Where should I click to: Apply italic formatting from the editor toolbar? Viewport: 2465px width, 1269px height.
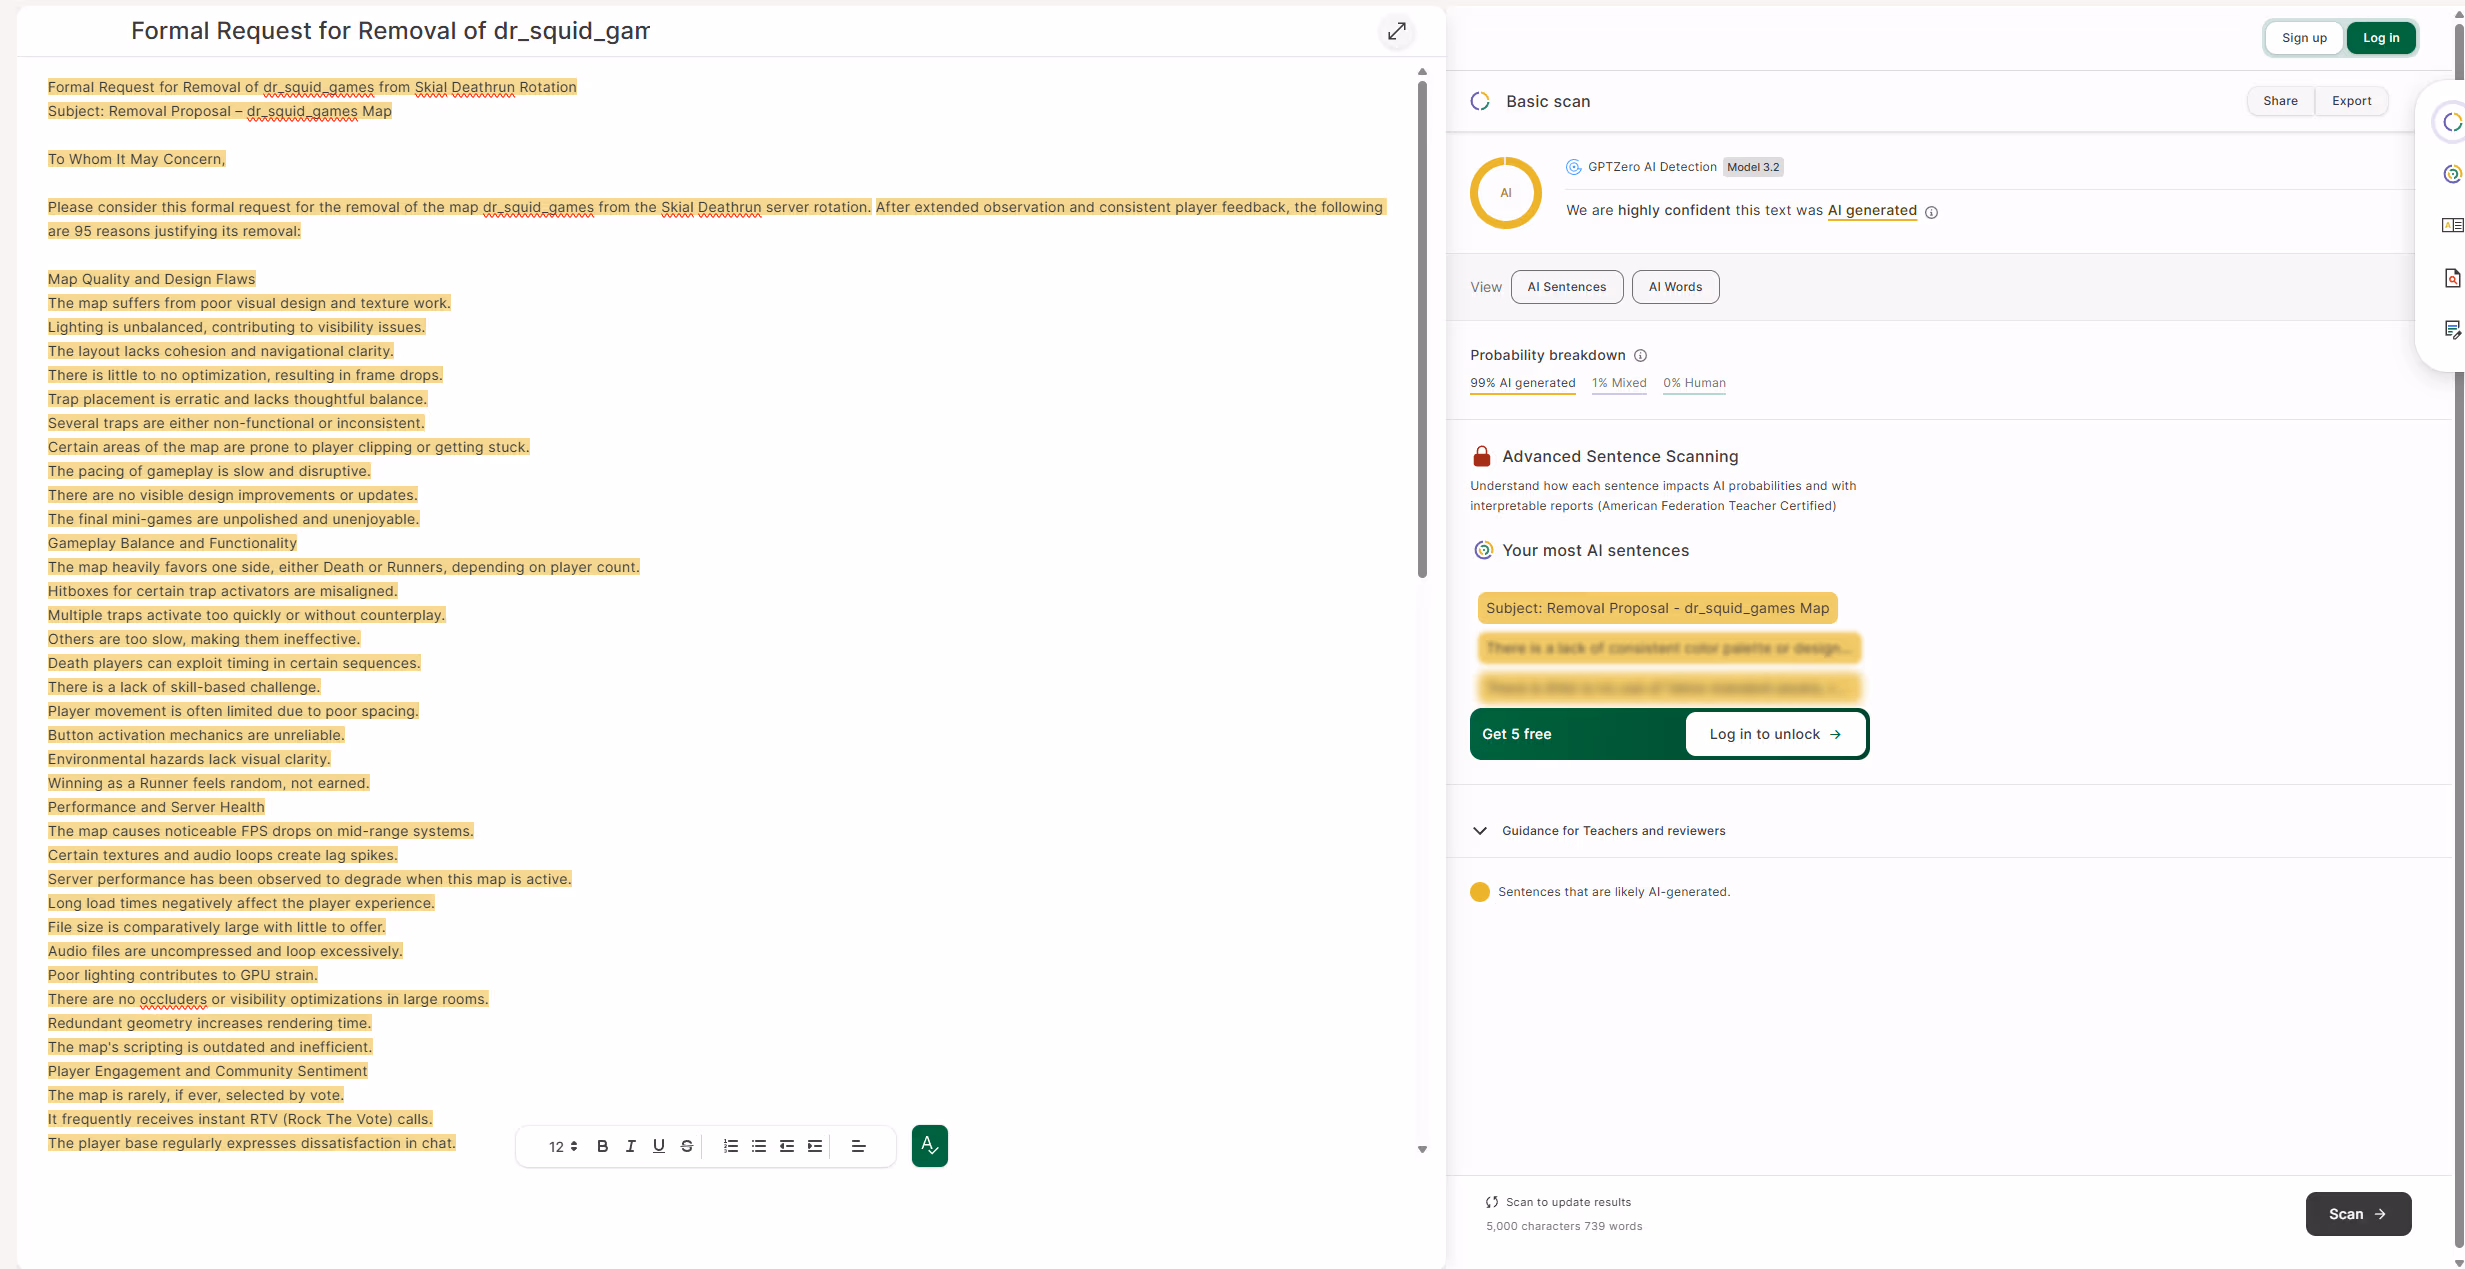point(630,1146)
